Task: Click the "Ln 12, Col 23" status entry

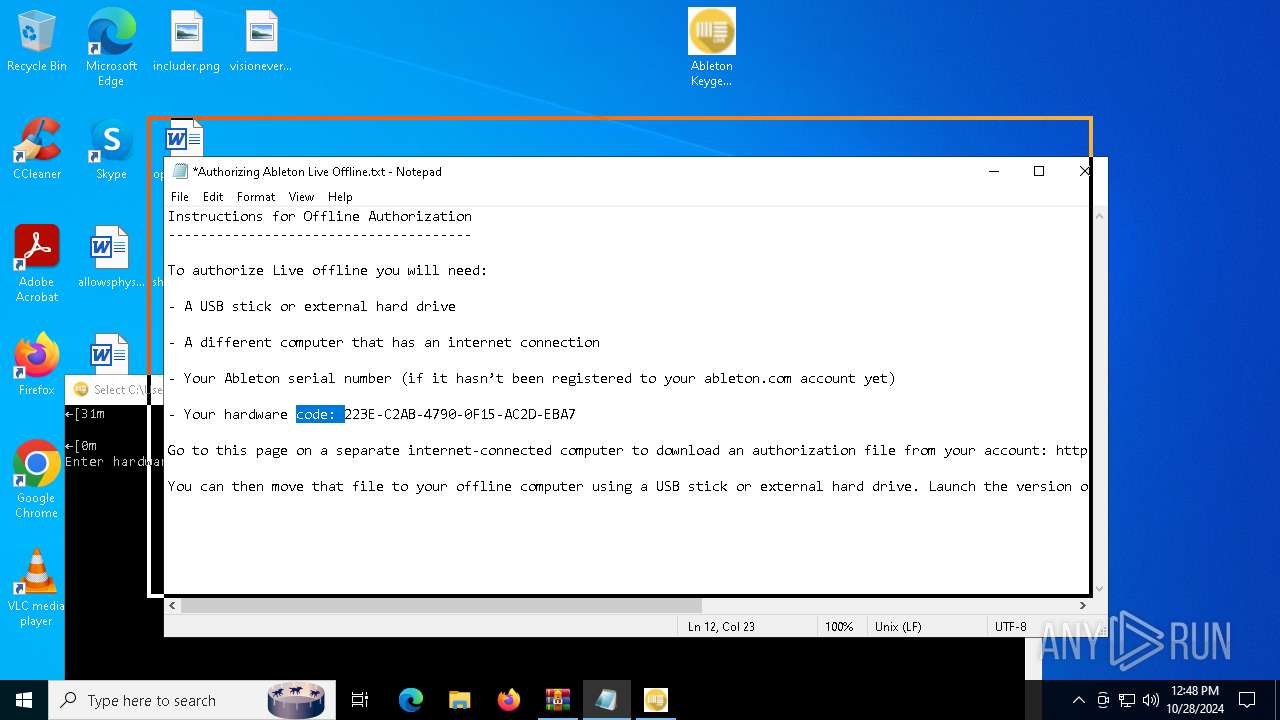Action: click(x=721, y=627)
